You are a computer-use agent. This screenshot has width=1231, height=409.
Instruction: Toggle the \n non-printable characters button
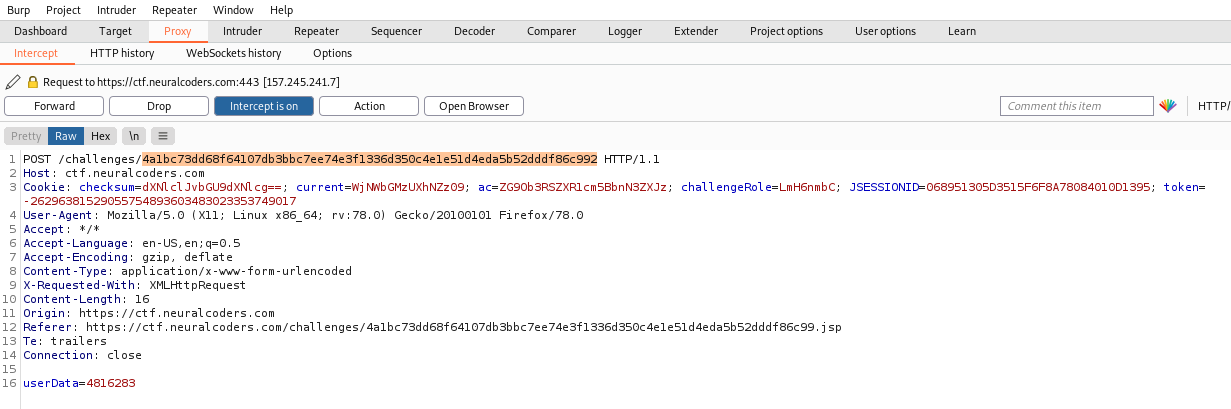point(134,136)
